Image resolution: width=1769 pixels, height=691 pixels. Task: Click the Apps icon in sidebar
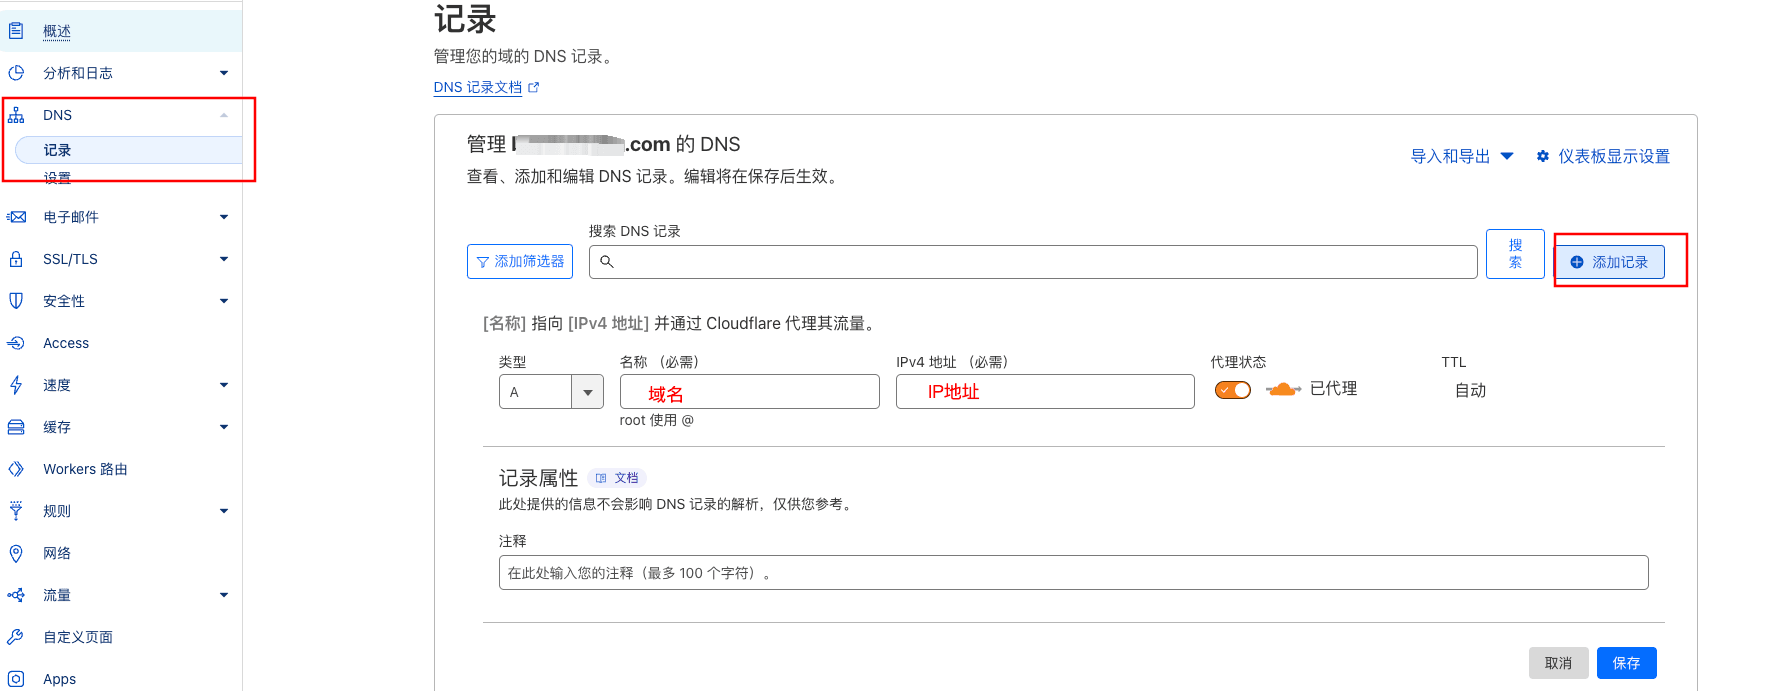(16, 679)
